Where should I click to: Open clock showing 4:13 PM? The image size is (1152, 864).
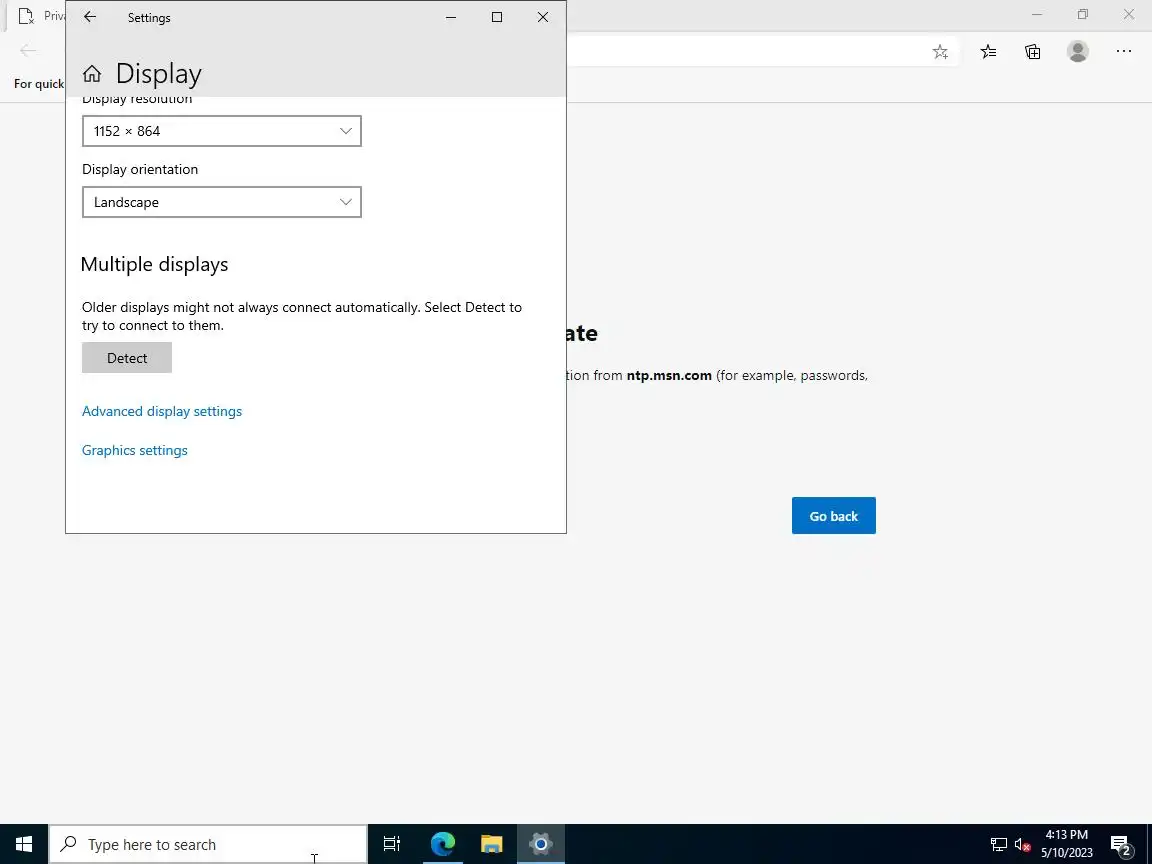point(1067,844)
